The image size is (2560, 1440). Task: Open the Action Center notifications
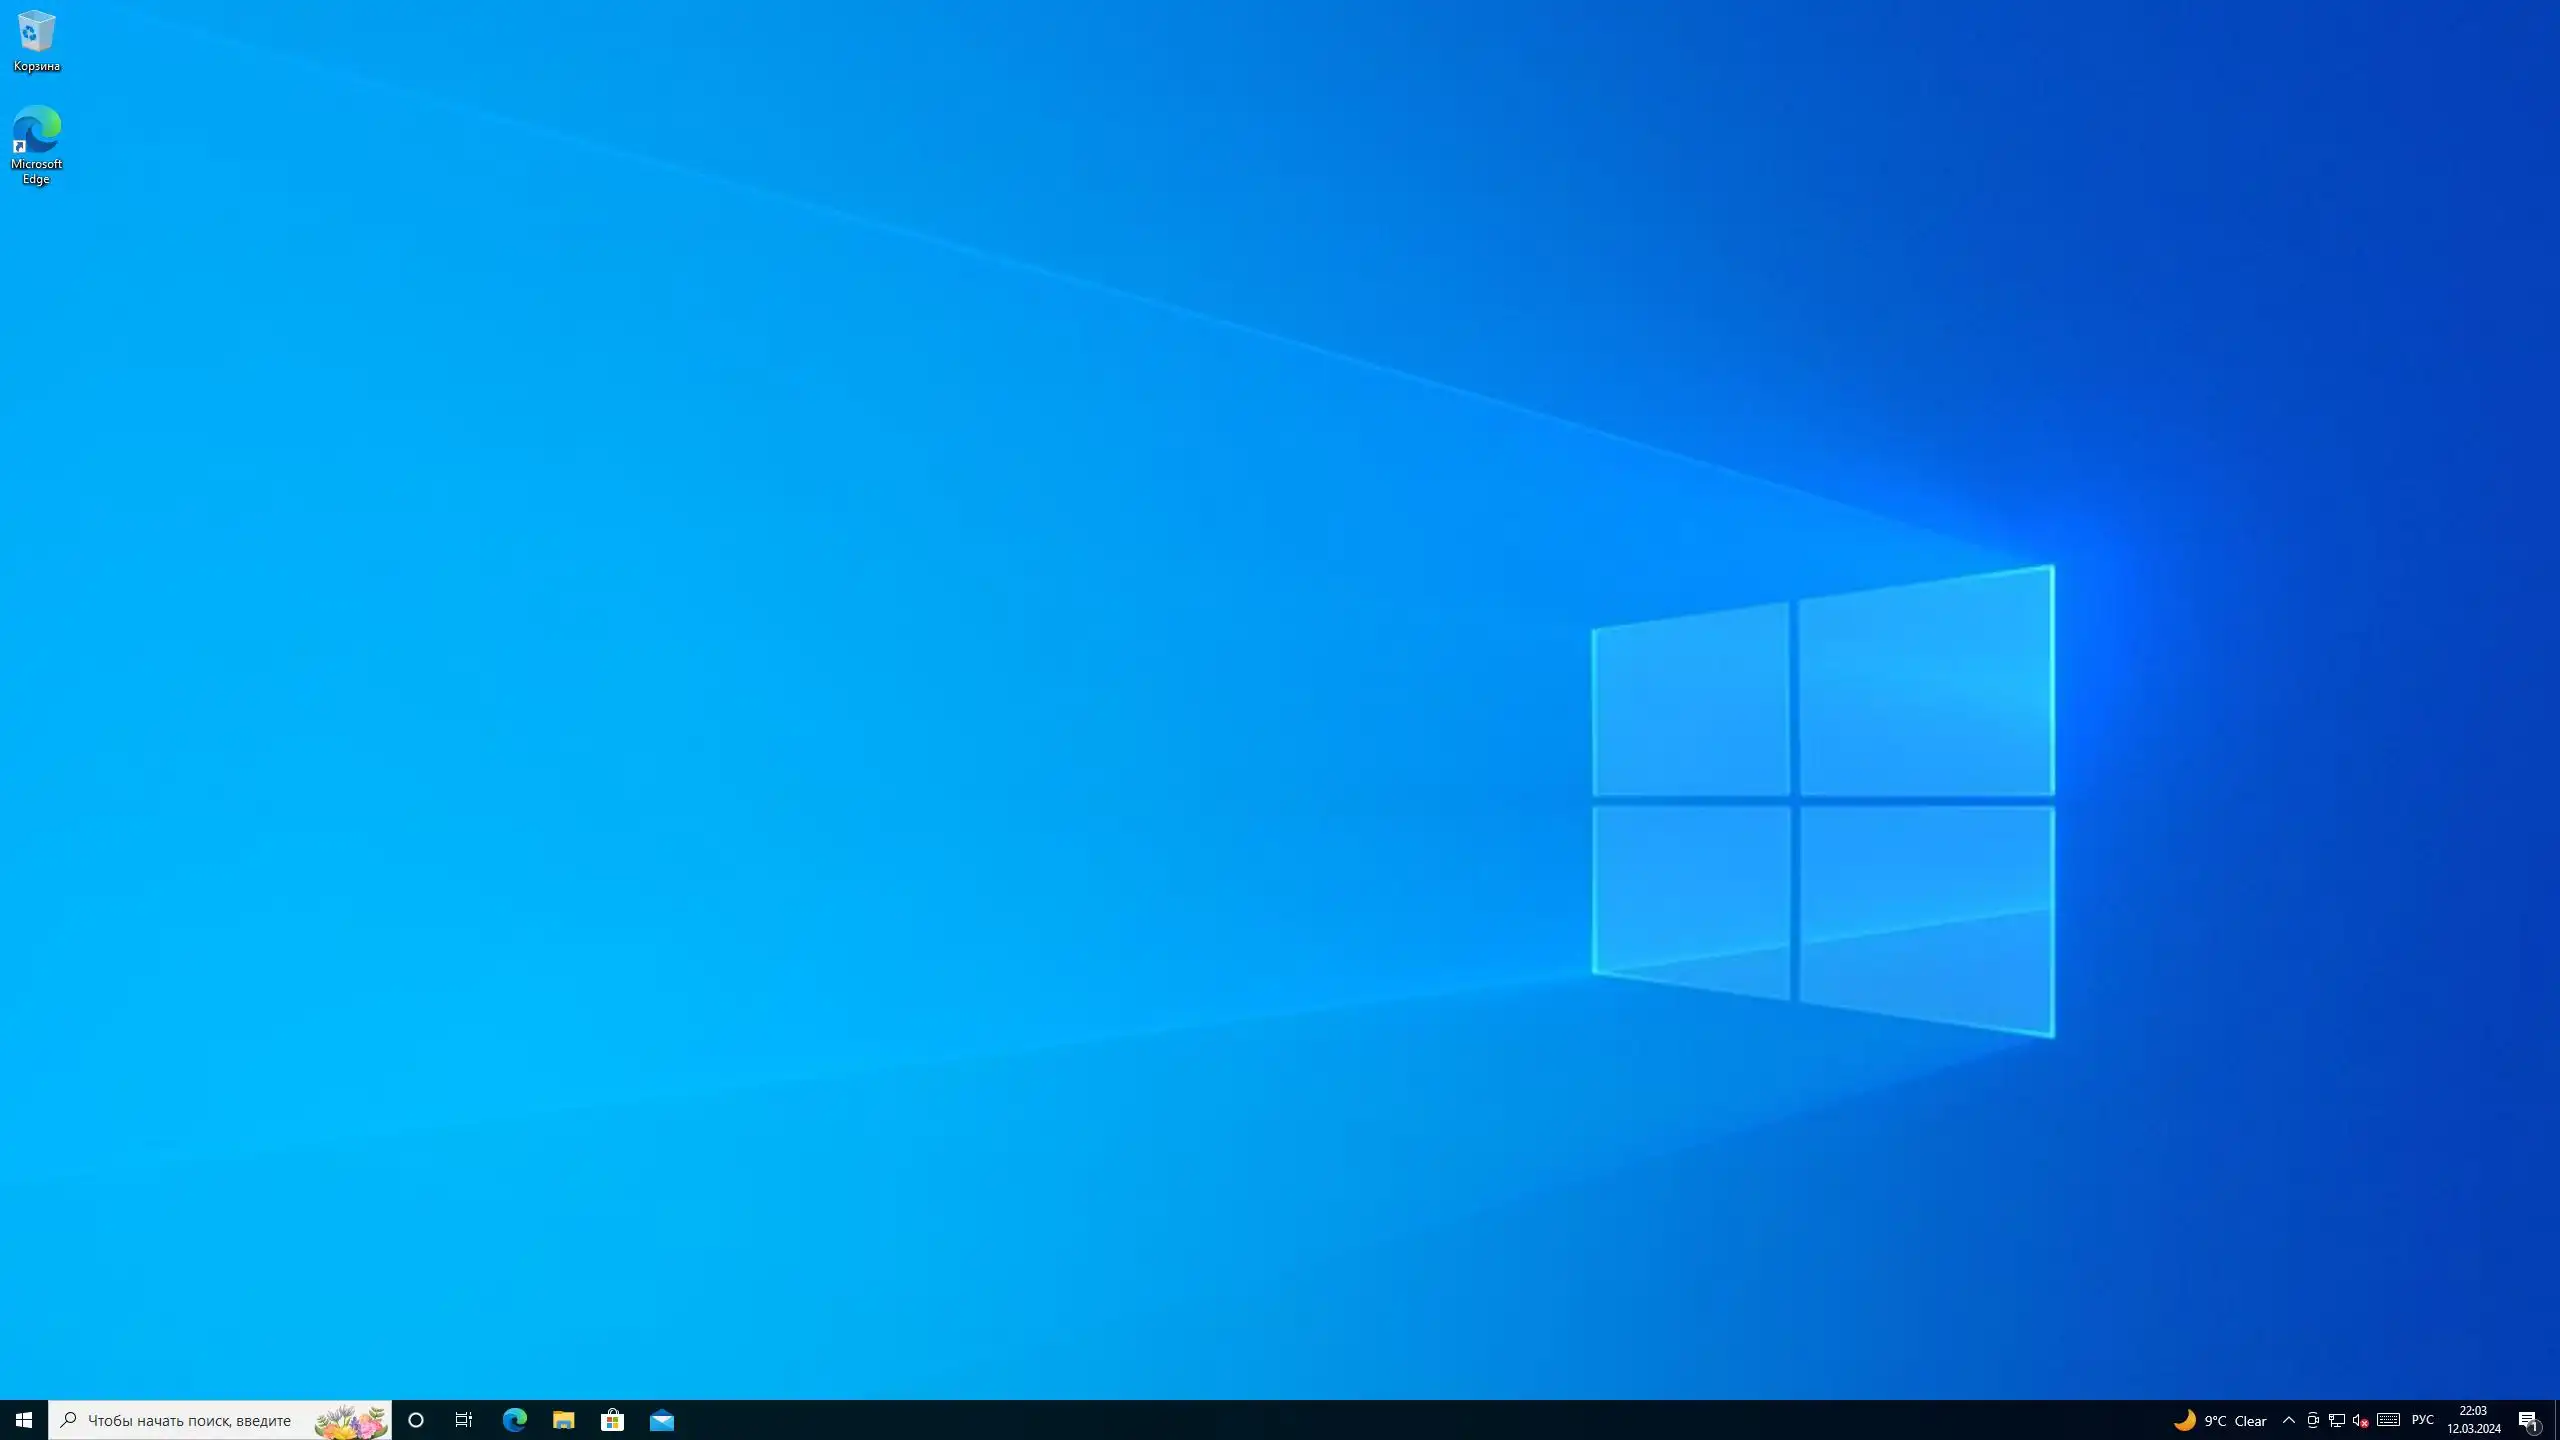[x=2528, y=1420]
